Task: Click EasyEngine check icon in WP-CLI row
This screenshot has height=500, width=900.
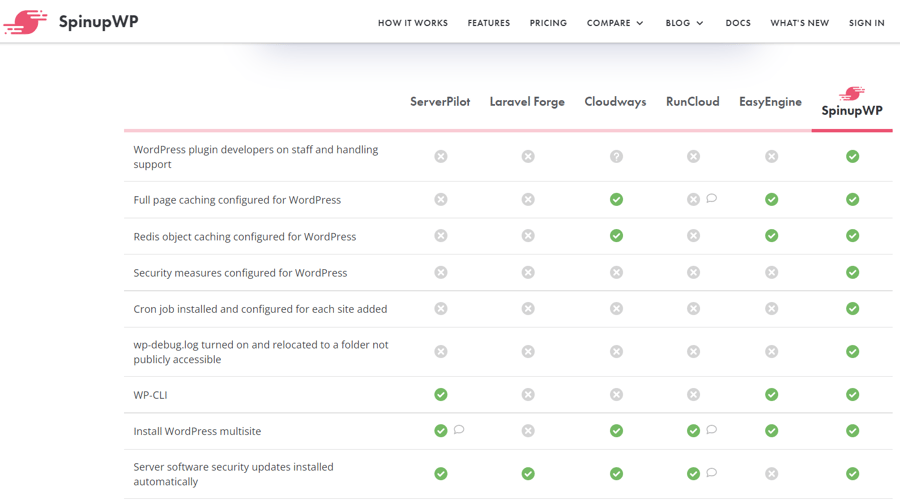Action: click(x=771, y=394)
